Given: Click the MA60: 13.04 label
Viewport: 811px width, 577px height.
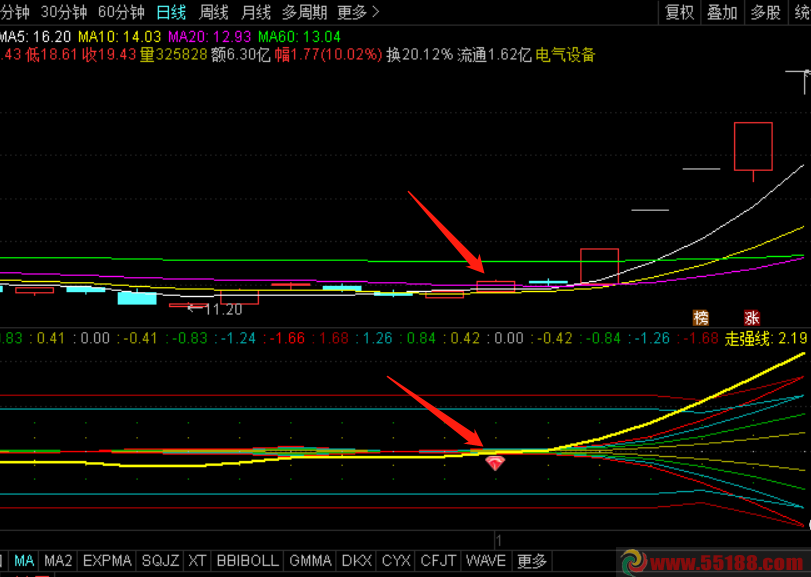Looking at the screenshot, I should click(x=299, y=37).
